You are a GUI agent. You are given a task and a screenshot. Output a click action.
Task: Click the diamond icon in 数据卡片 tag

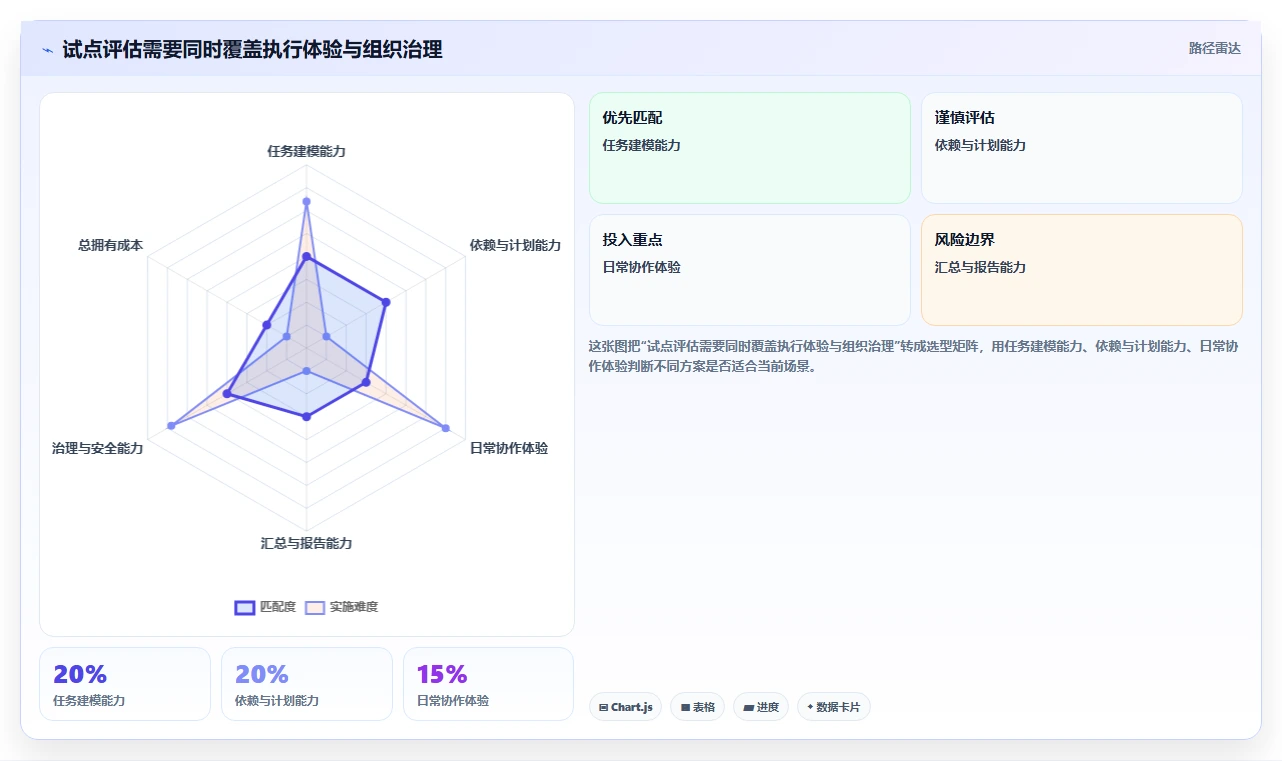pyautogui.click(x=810, y=707)
